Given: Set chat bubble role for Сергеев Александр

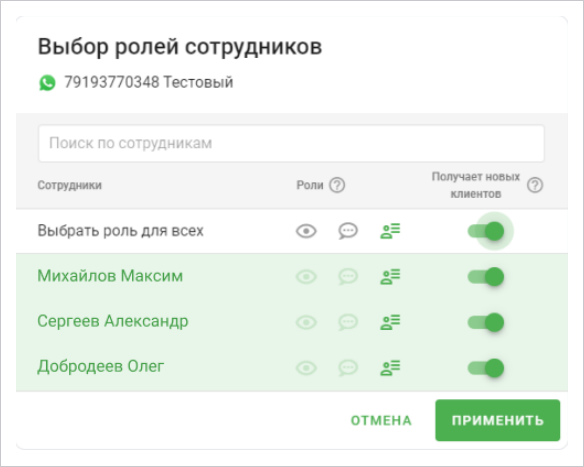Looking at the screenshot, I should (x=348, y=322).
